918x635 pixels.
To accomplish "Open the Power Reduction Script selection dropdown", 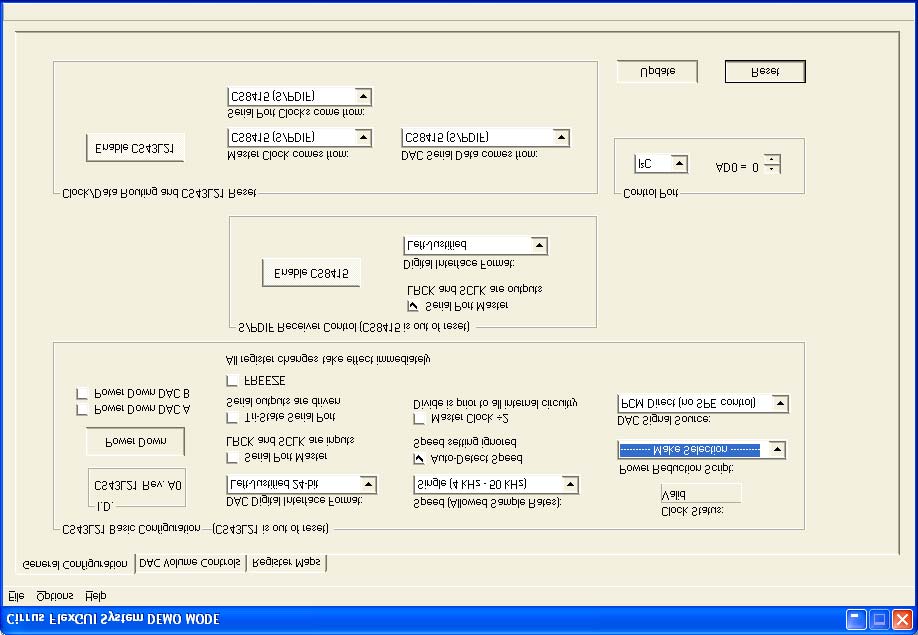I will (777, 449).
